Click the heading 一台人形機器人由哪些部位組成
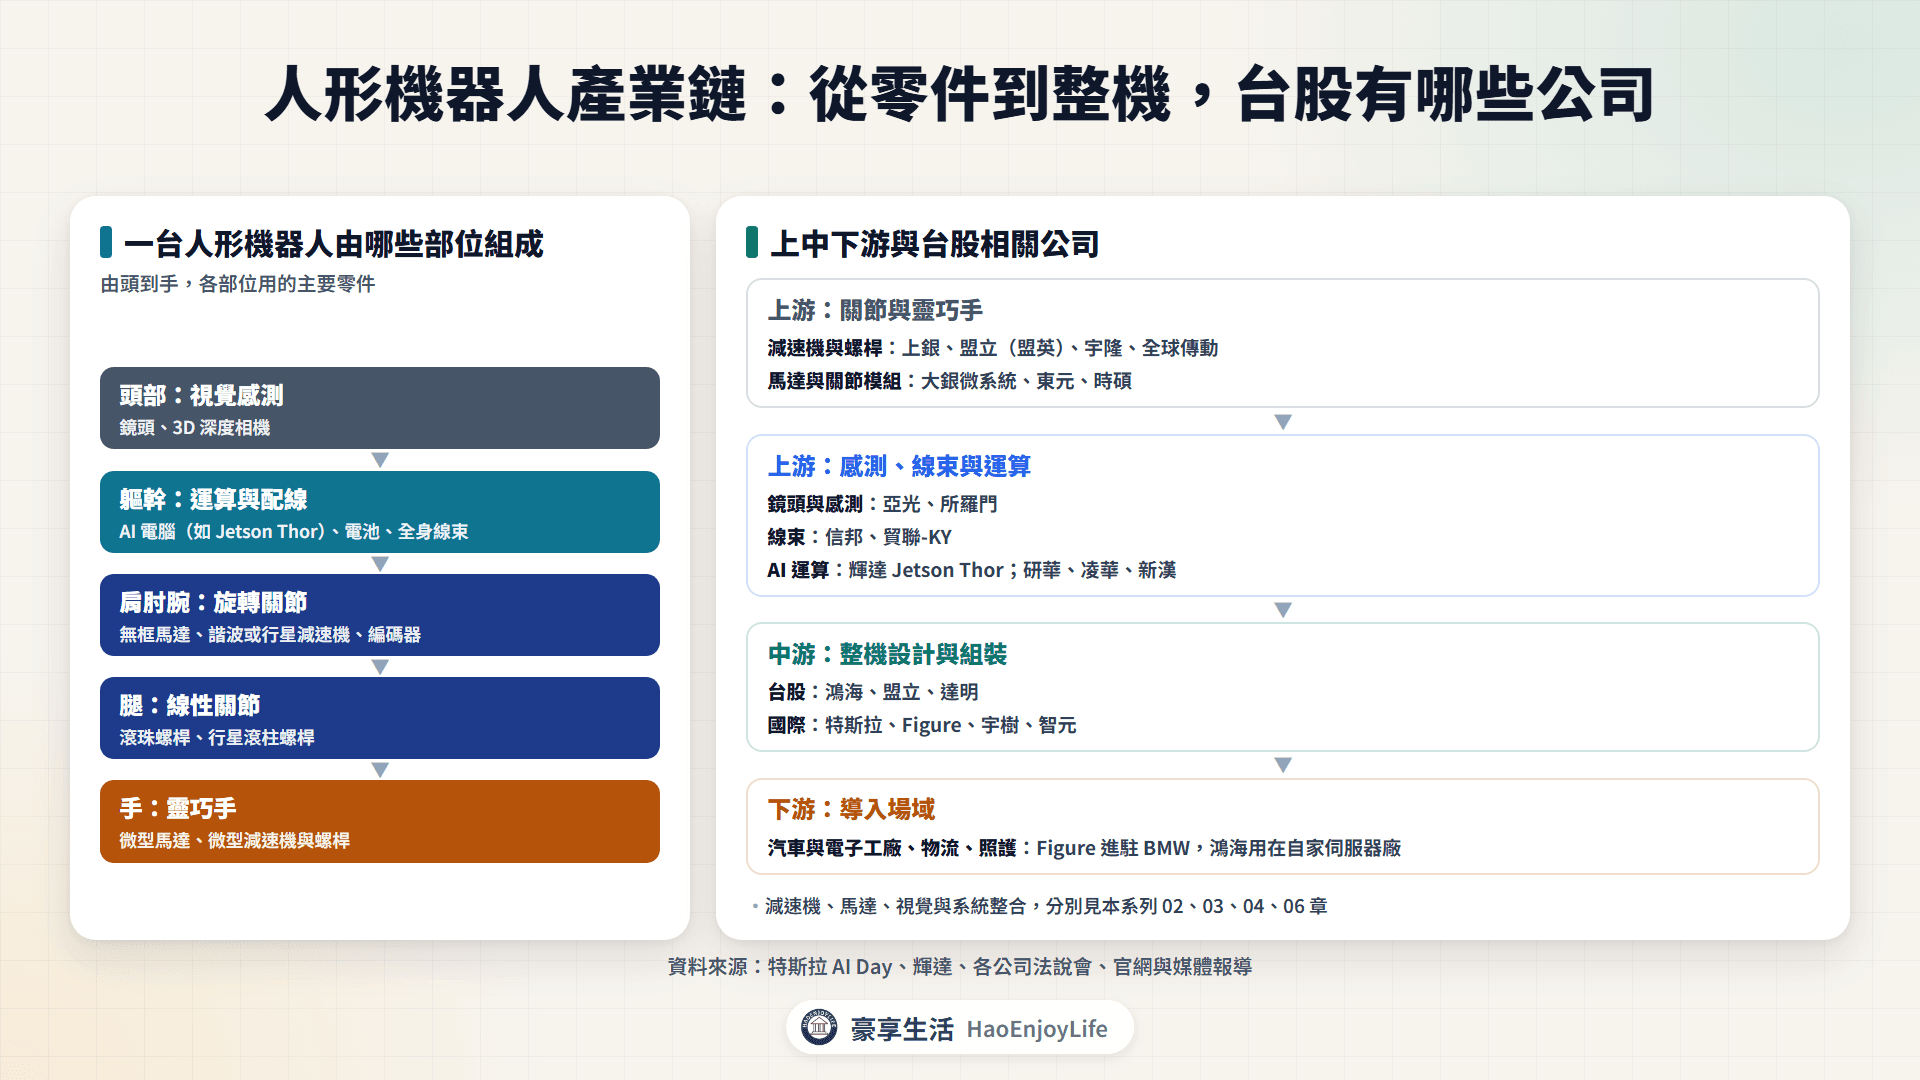 (x=333, y=244)
